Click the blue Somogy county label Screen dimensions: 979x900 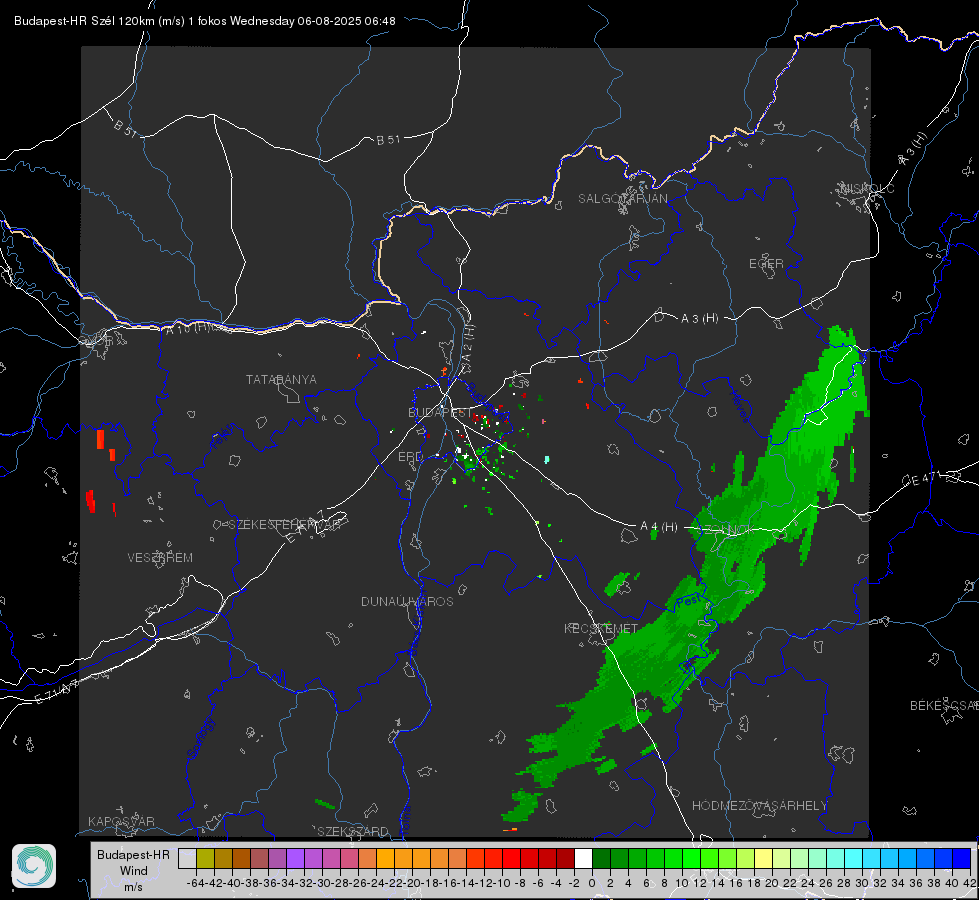pyautogui.click(x=199, y=738)
